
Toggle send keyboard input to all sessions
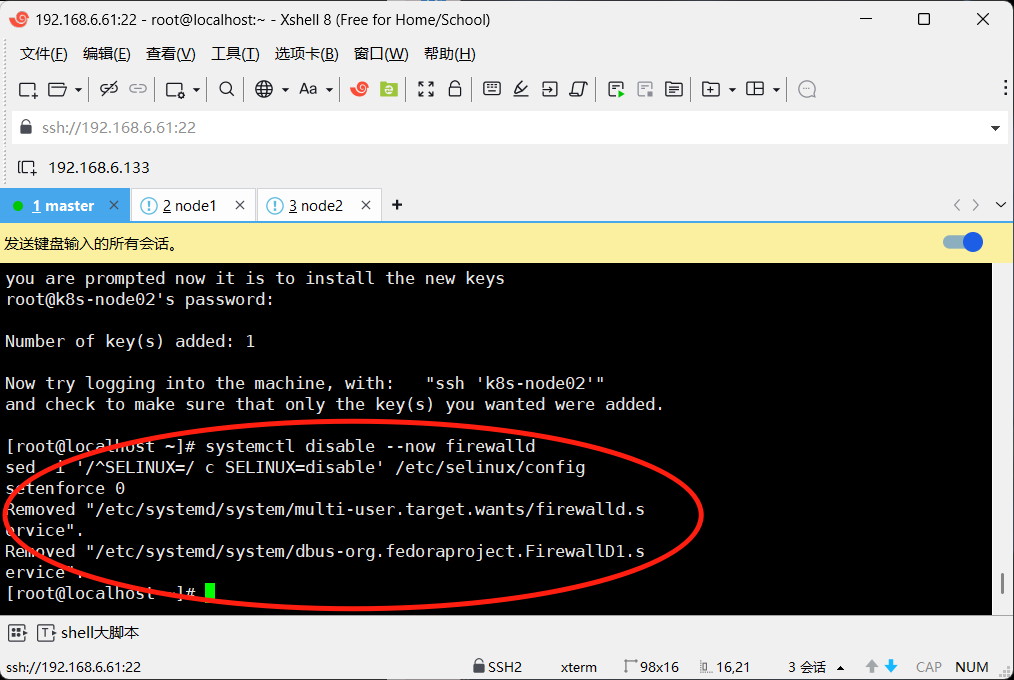coord(963,242)
